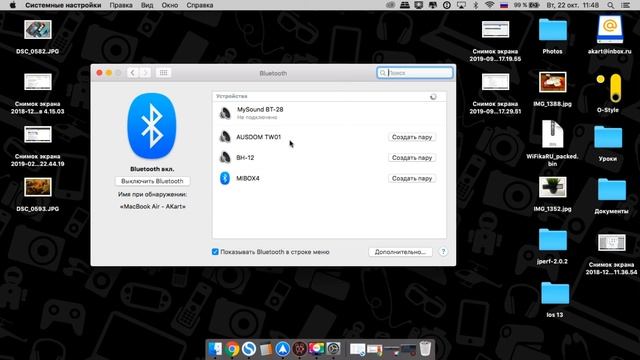Open the Окно menu
Screen dimensions: 640x360
[x=170, y=5]
